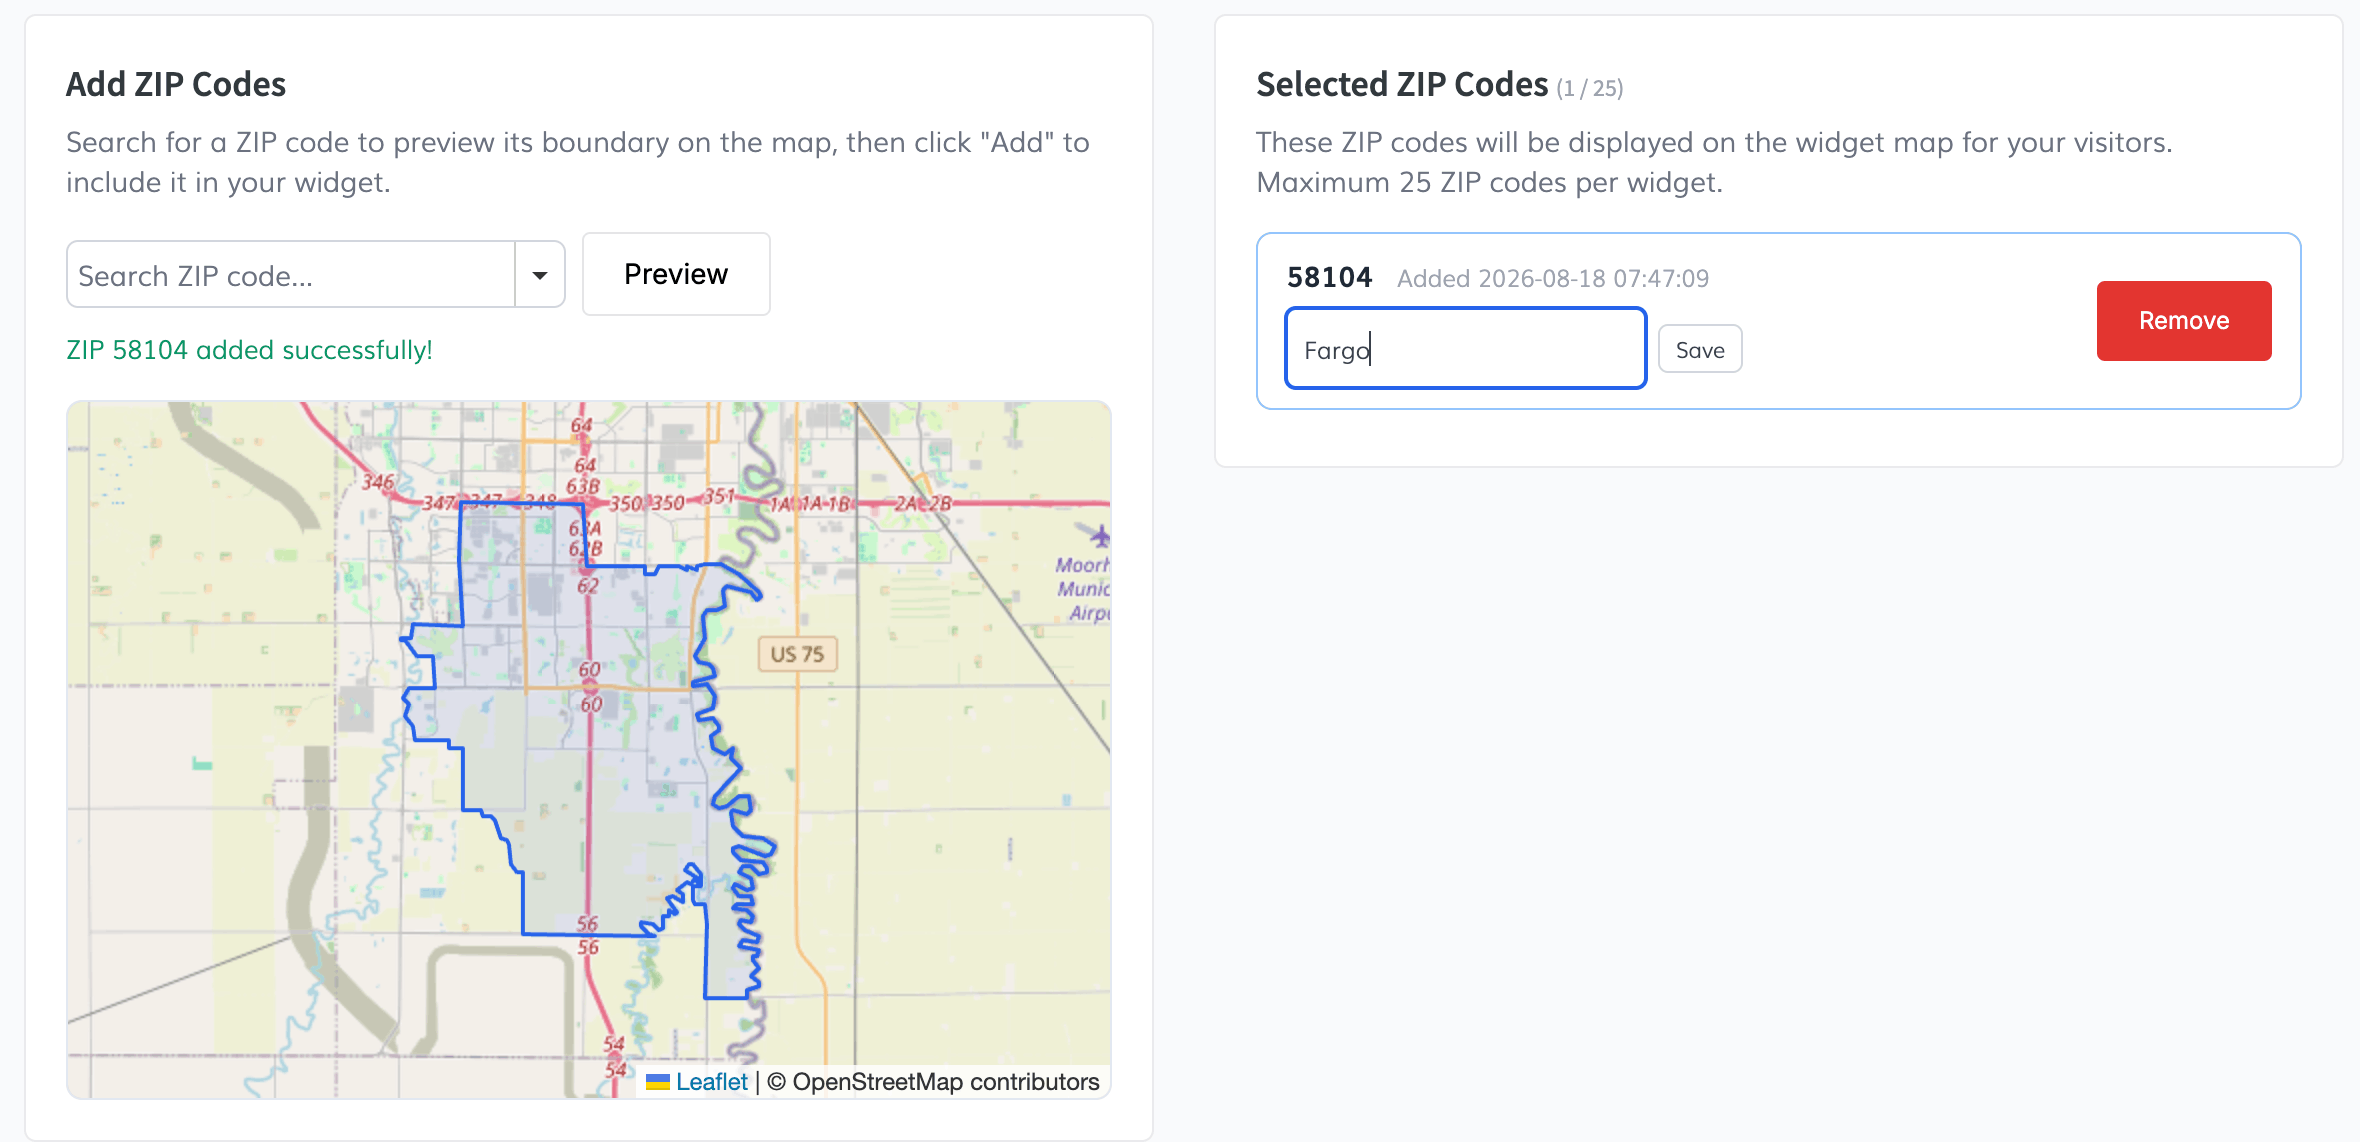This screenshot has height=1142, width=2360.
Task: Click exit marker 346 on the map
Action: (378, 482)
